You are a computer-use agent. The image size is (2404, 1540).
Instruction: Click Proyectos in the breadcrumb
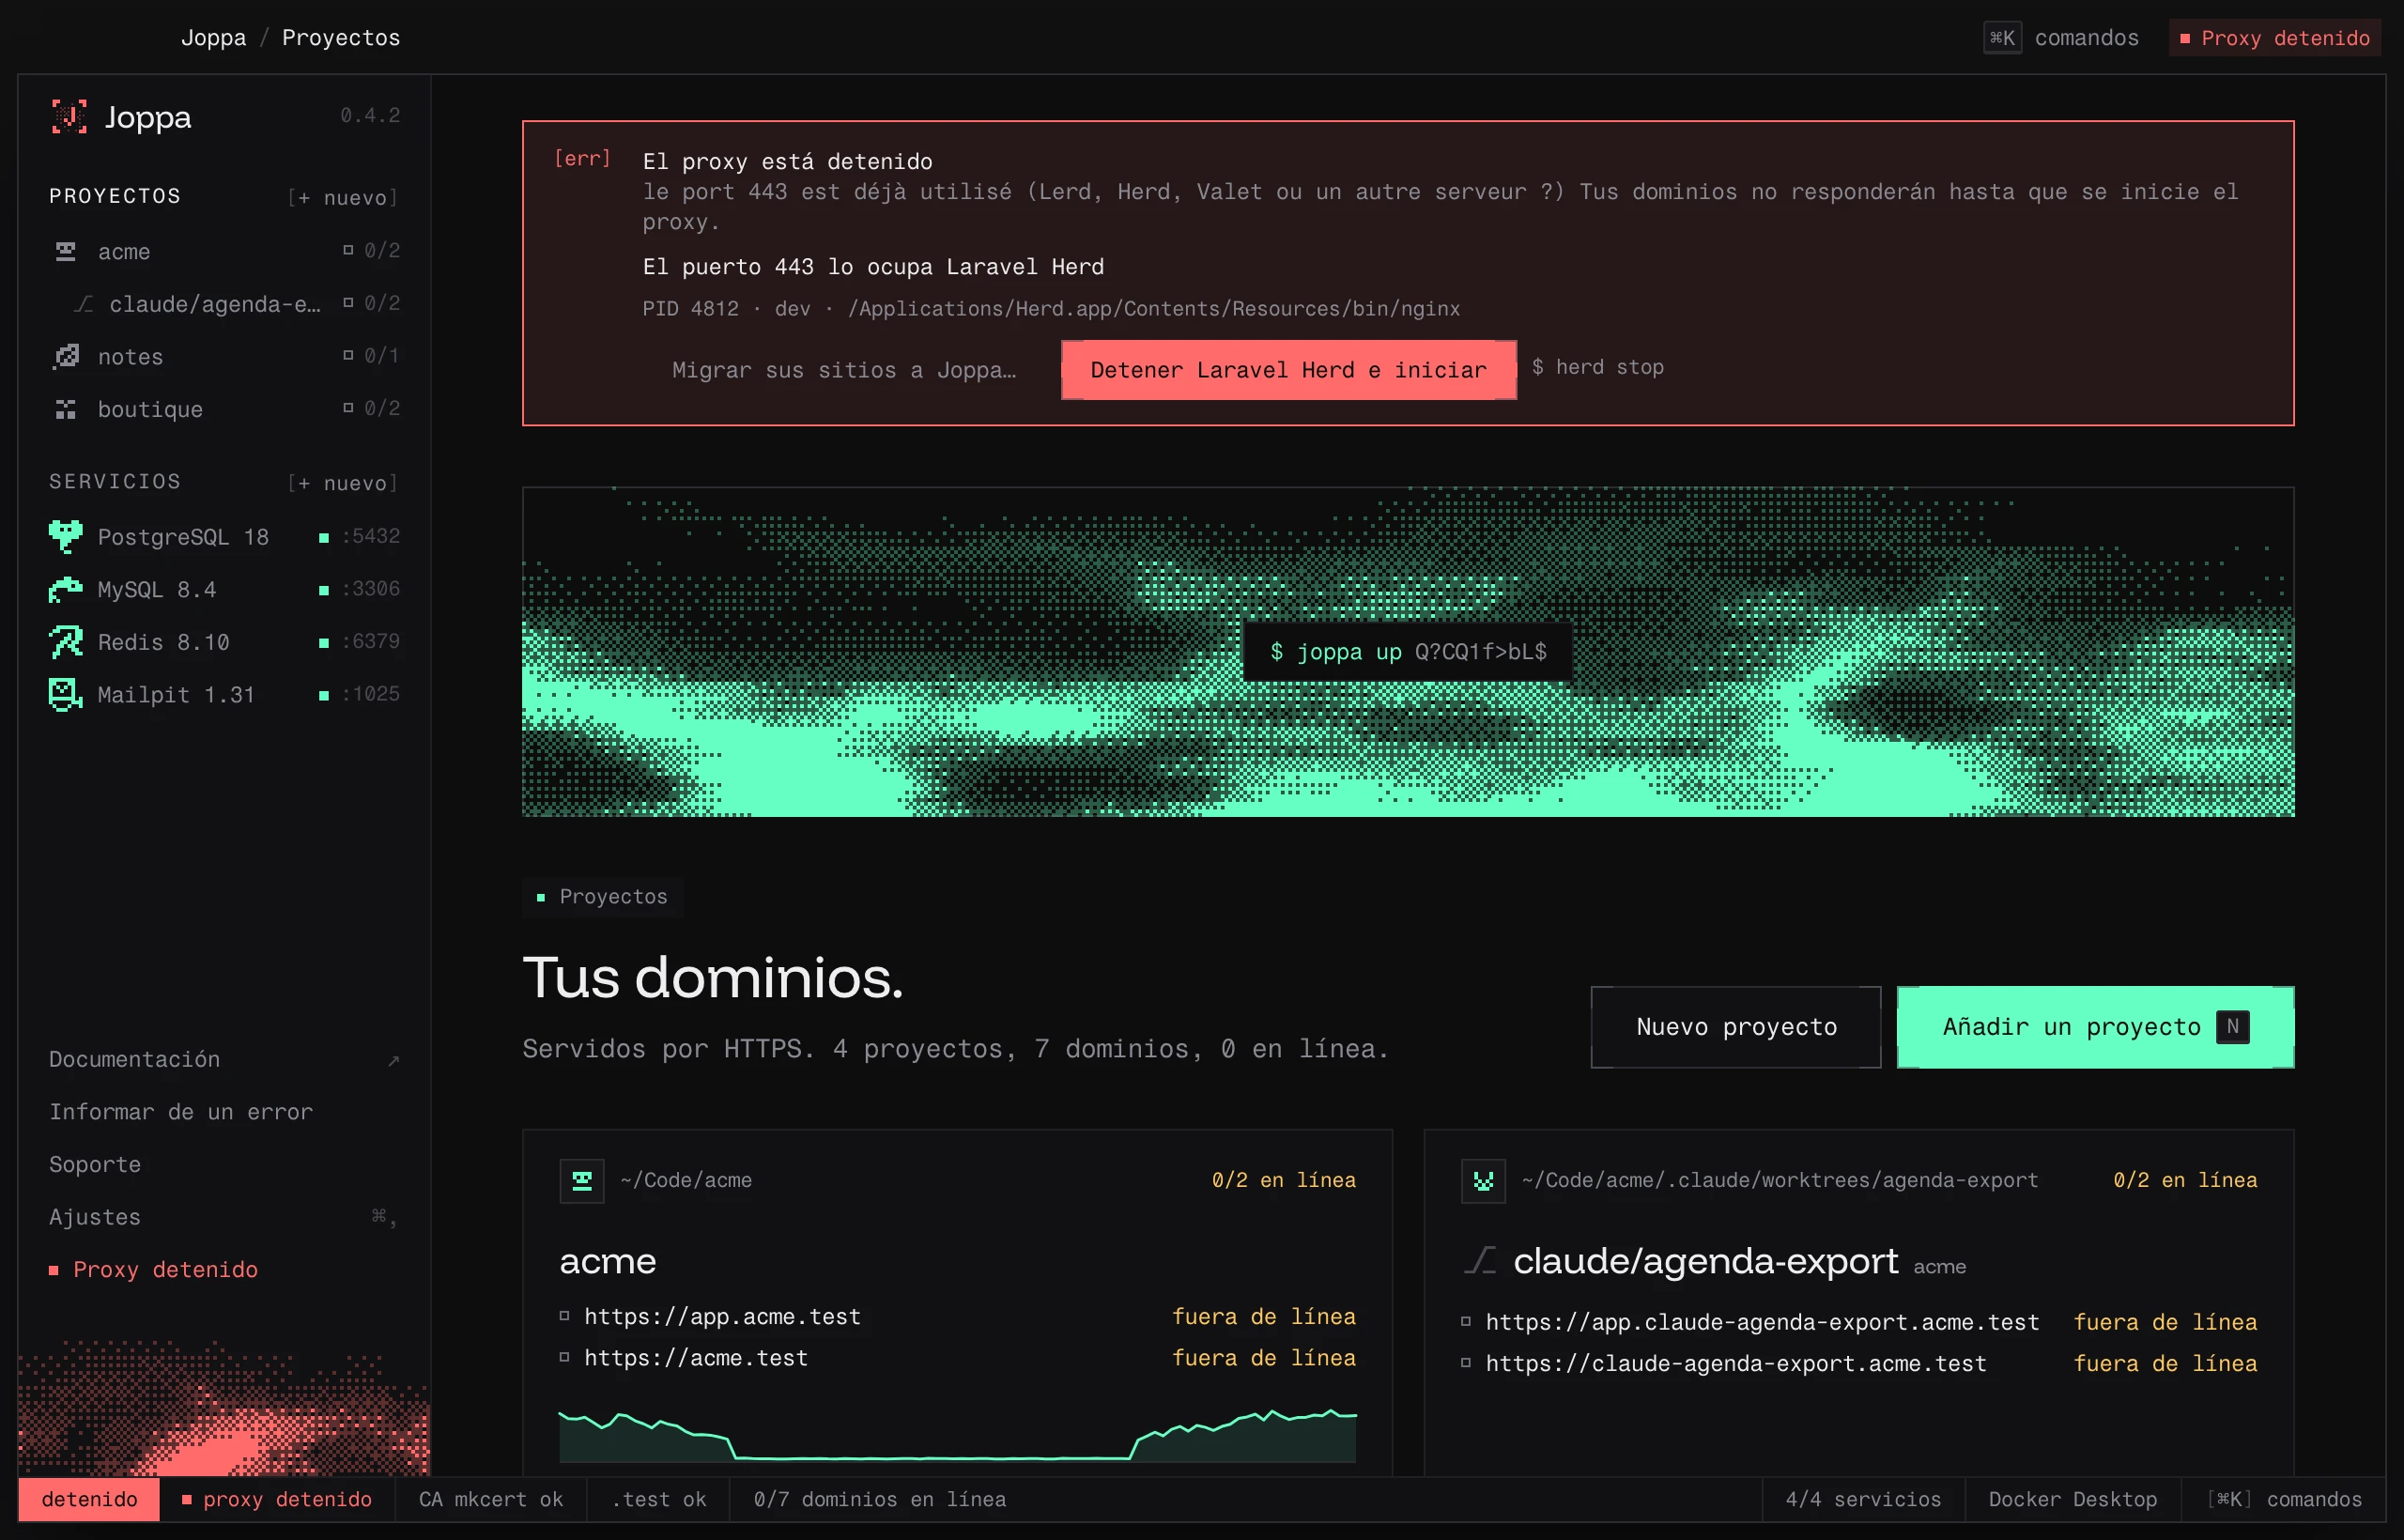click(x=341, y=38)
